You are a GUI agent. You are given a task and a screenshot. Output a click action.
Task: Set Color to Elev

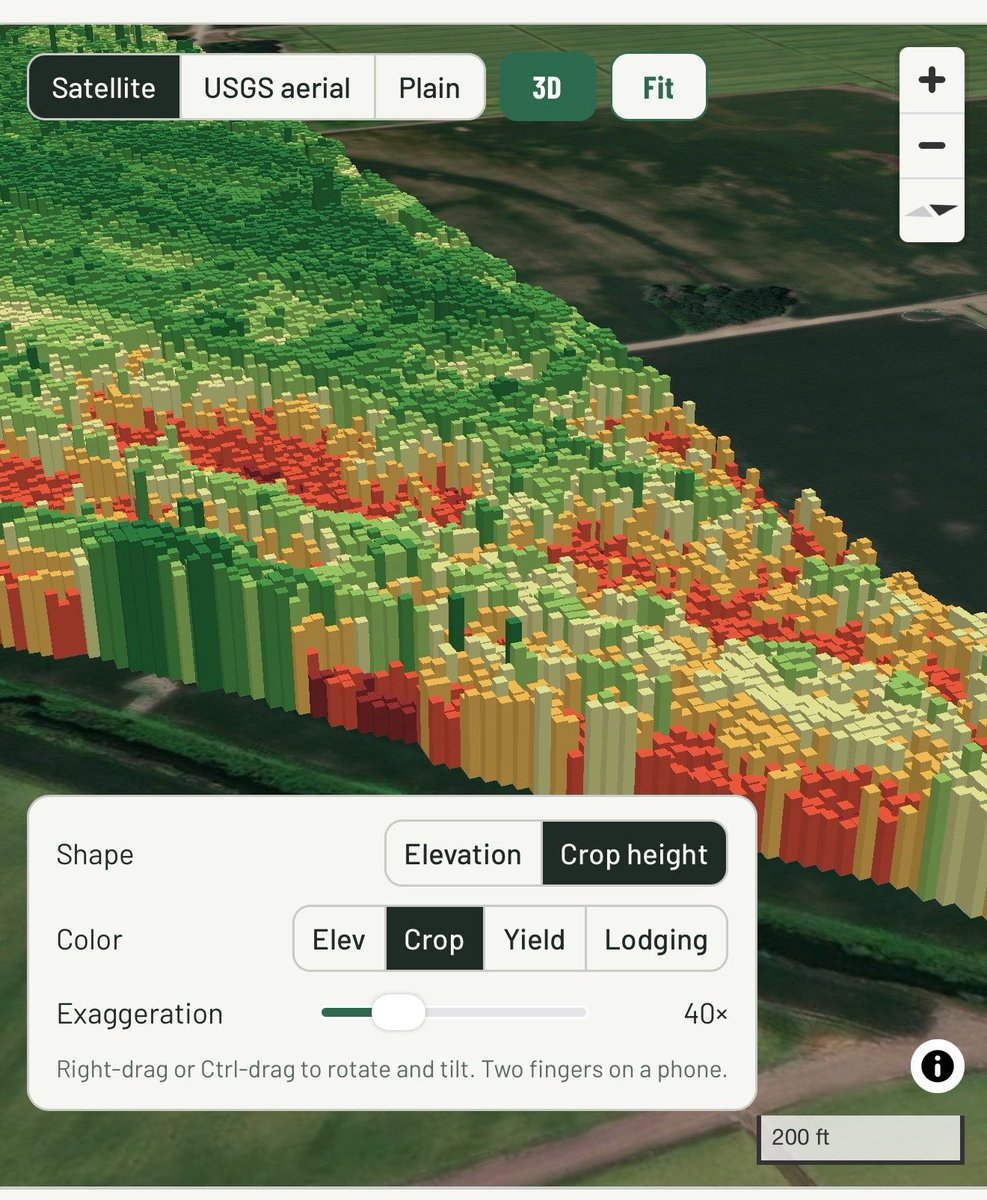(x=339, y=939)
